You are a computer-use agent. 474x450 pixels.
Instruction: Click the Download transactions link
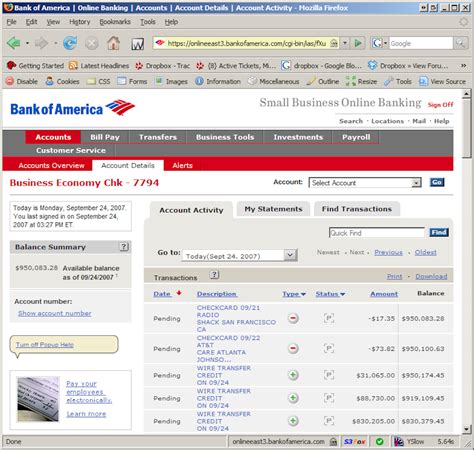[431, 276]
